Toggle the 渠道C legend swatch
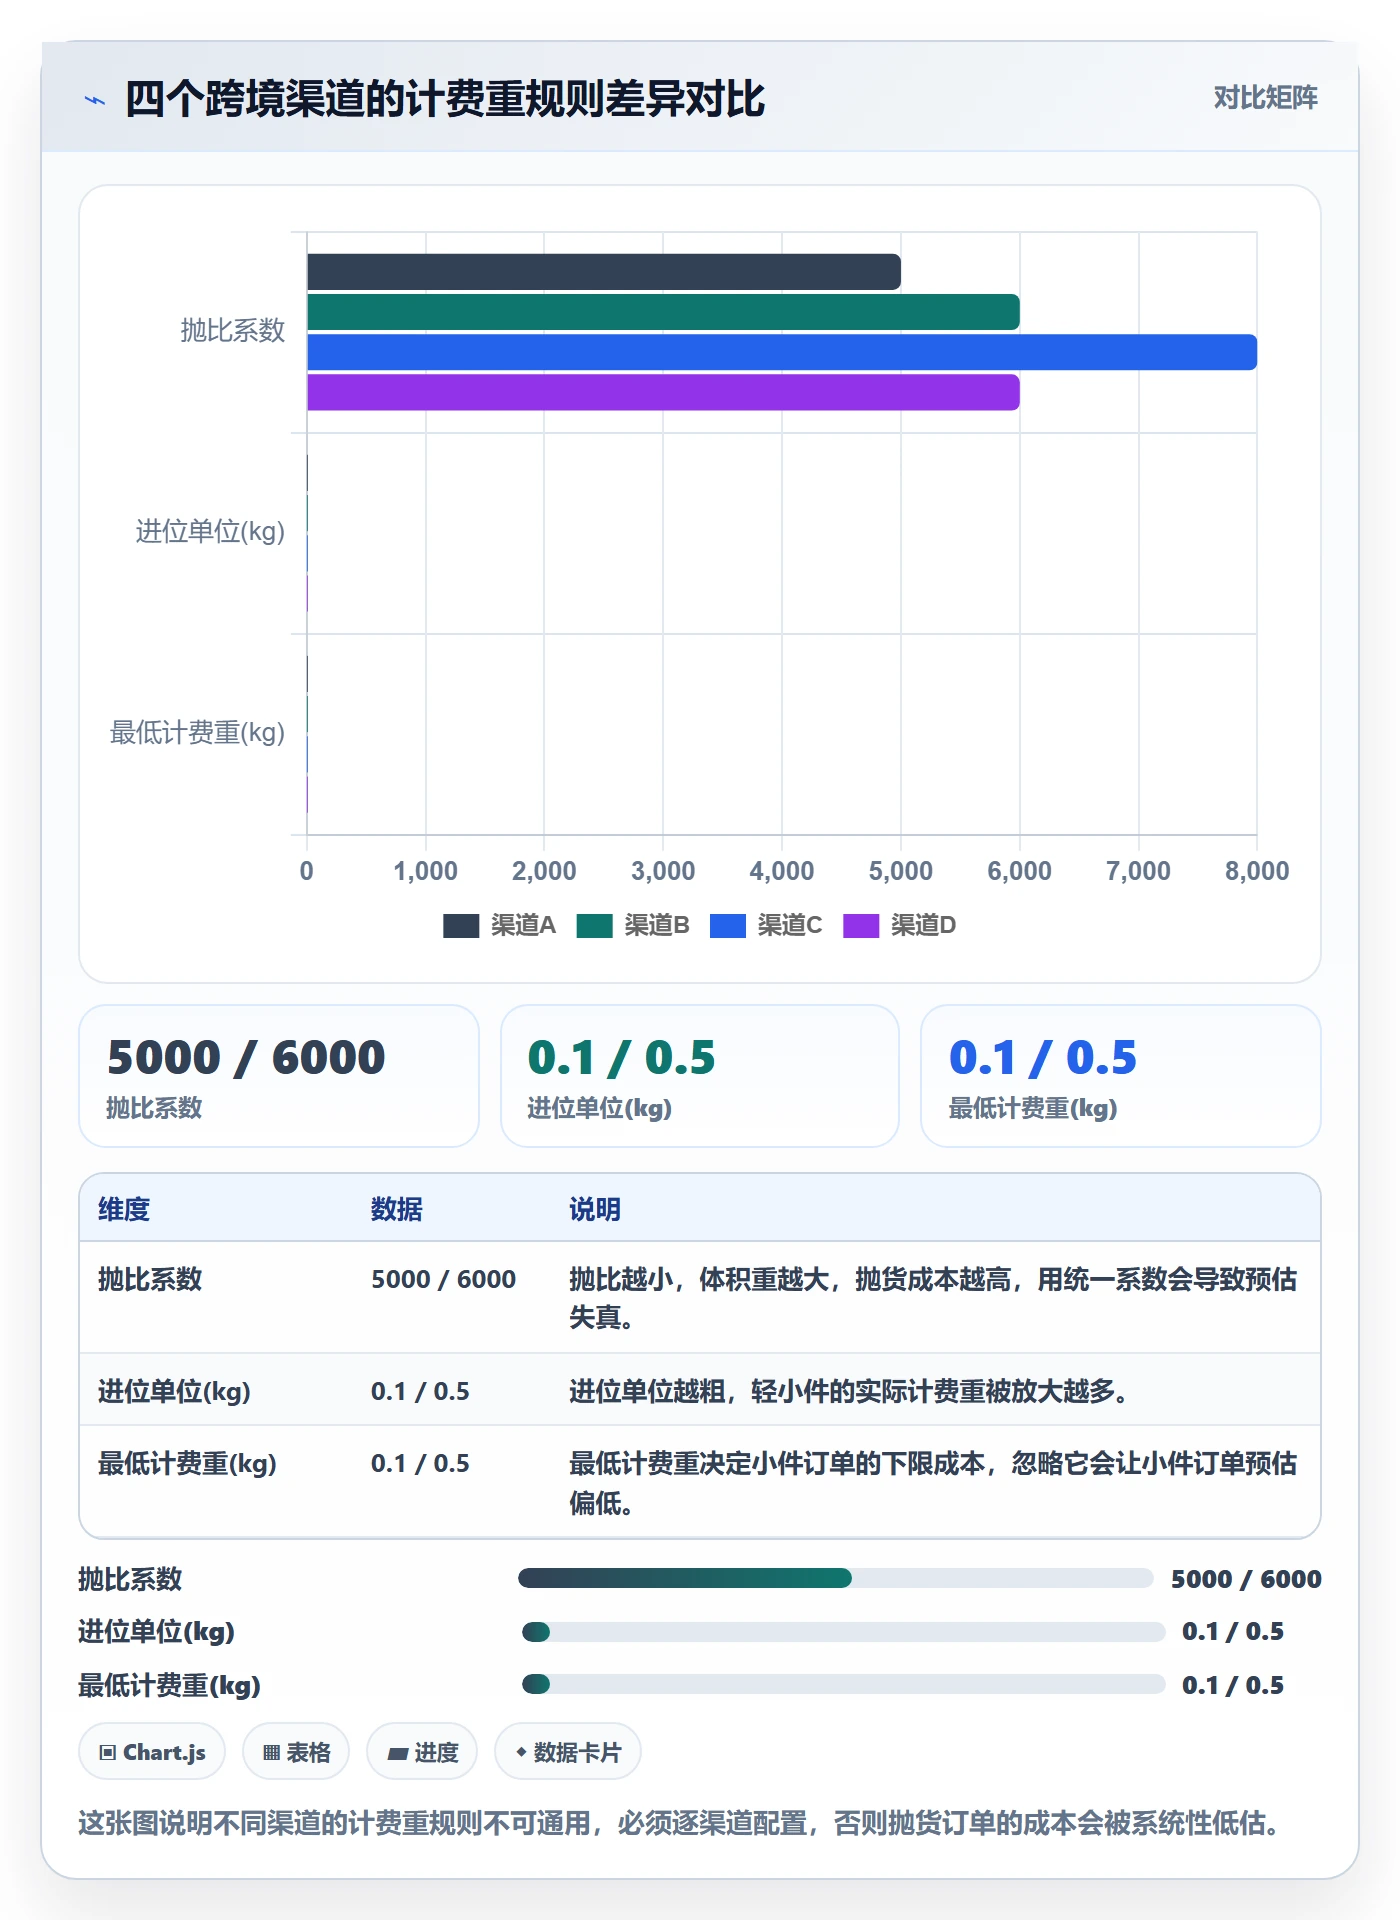The height and width of the screenshot is (1920, 1400). point(728,926)
